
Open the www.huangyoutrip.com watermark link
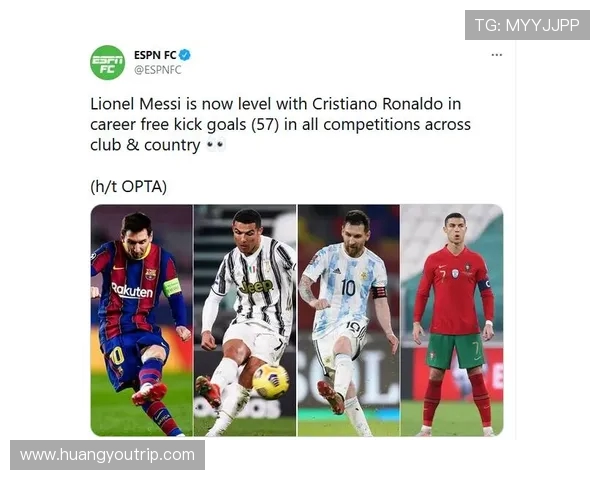(x=108, y=455)
